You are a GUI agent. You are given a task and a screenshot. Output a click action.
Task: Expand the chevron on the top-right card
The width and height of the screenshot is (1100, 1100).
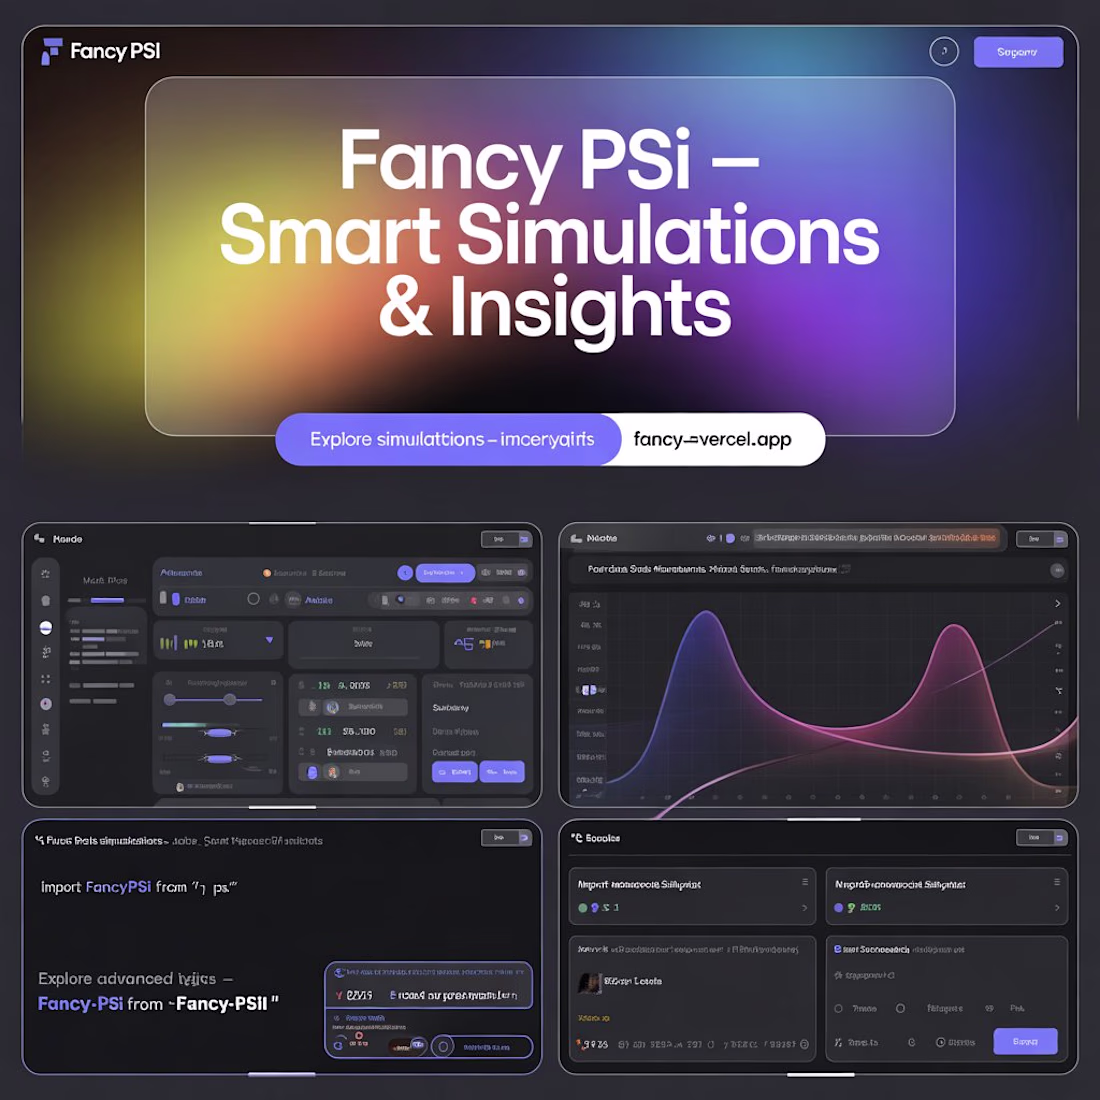(1057, 908)
